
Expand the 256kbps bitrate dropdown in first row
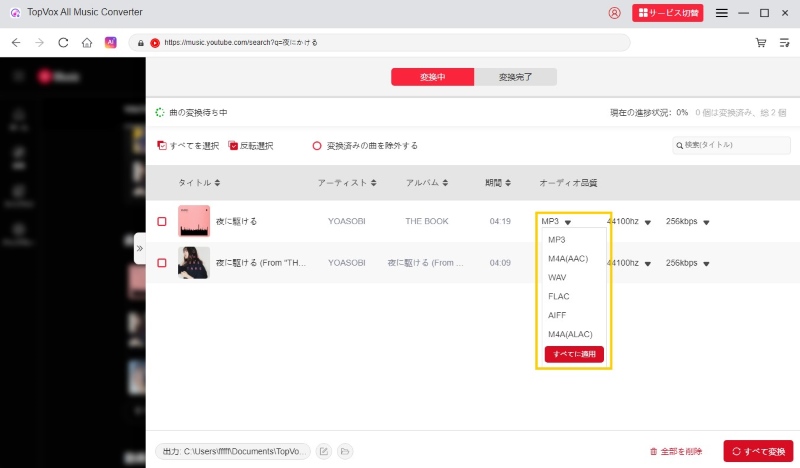[706, 222]
